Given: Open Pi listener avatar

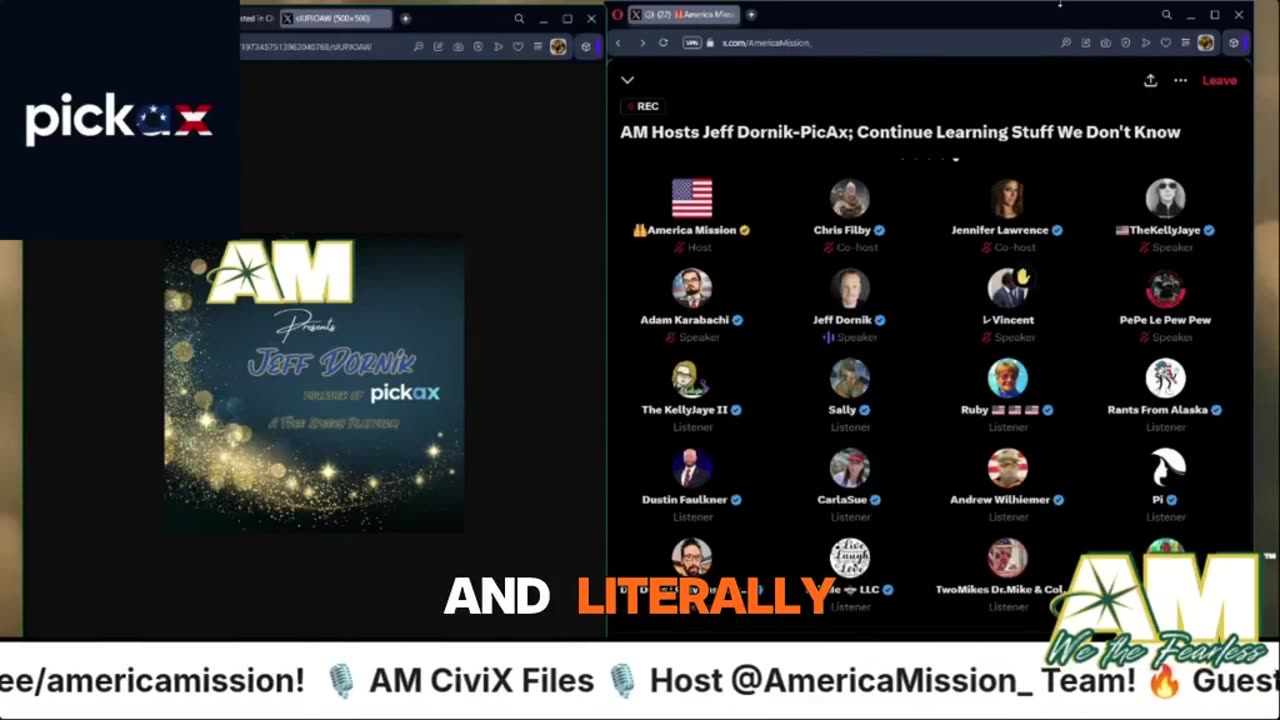Looking at the screenshot, I should click(x=1165, y=468).
